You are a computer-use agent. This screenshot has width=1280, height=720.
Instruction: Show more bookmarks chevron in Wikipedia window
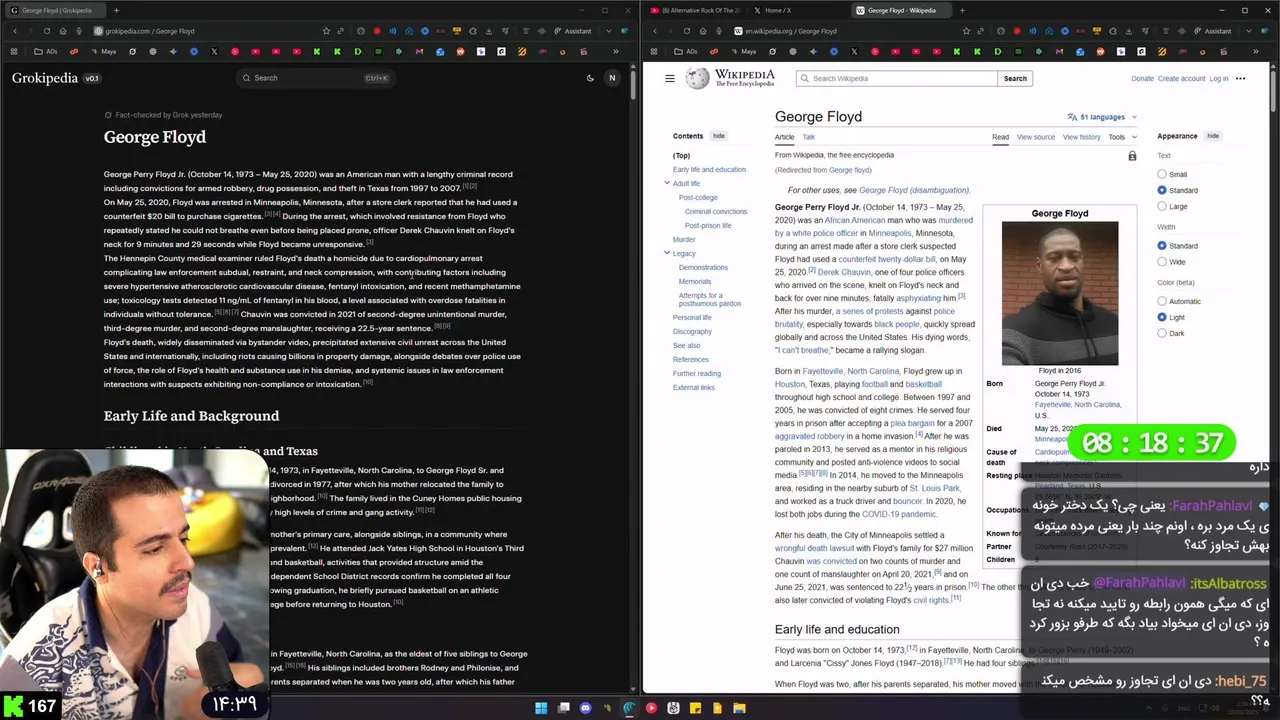(1255, 51)
